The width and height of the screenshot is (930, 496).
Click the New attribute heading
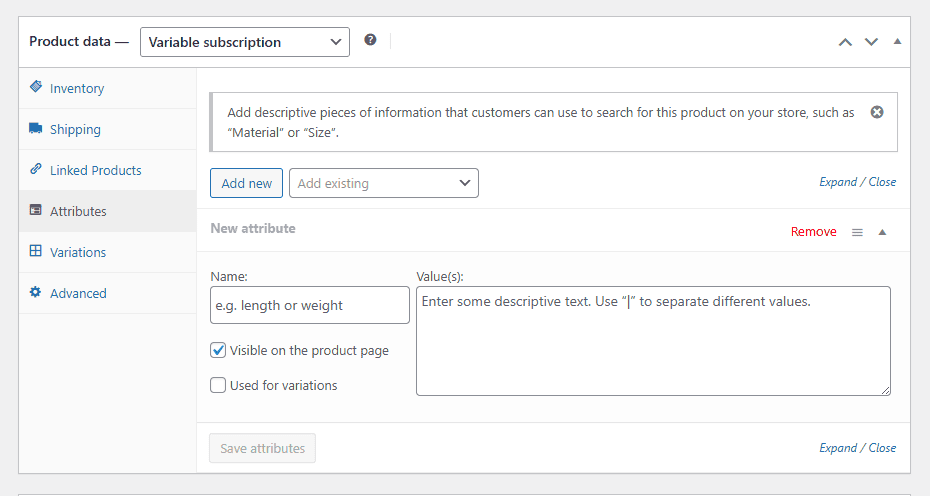(x=253, y=228)
